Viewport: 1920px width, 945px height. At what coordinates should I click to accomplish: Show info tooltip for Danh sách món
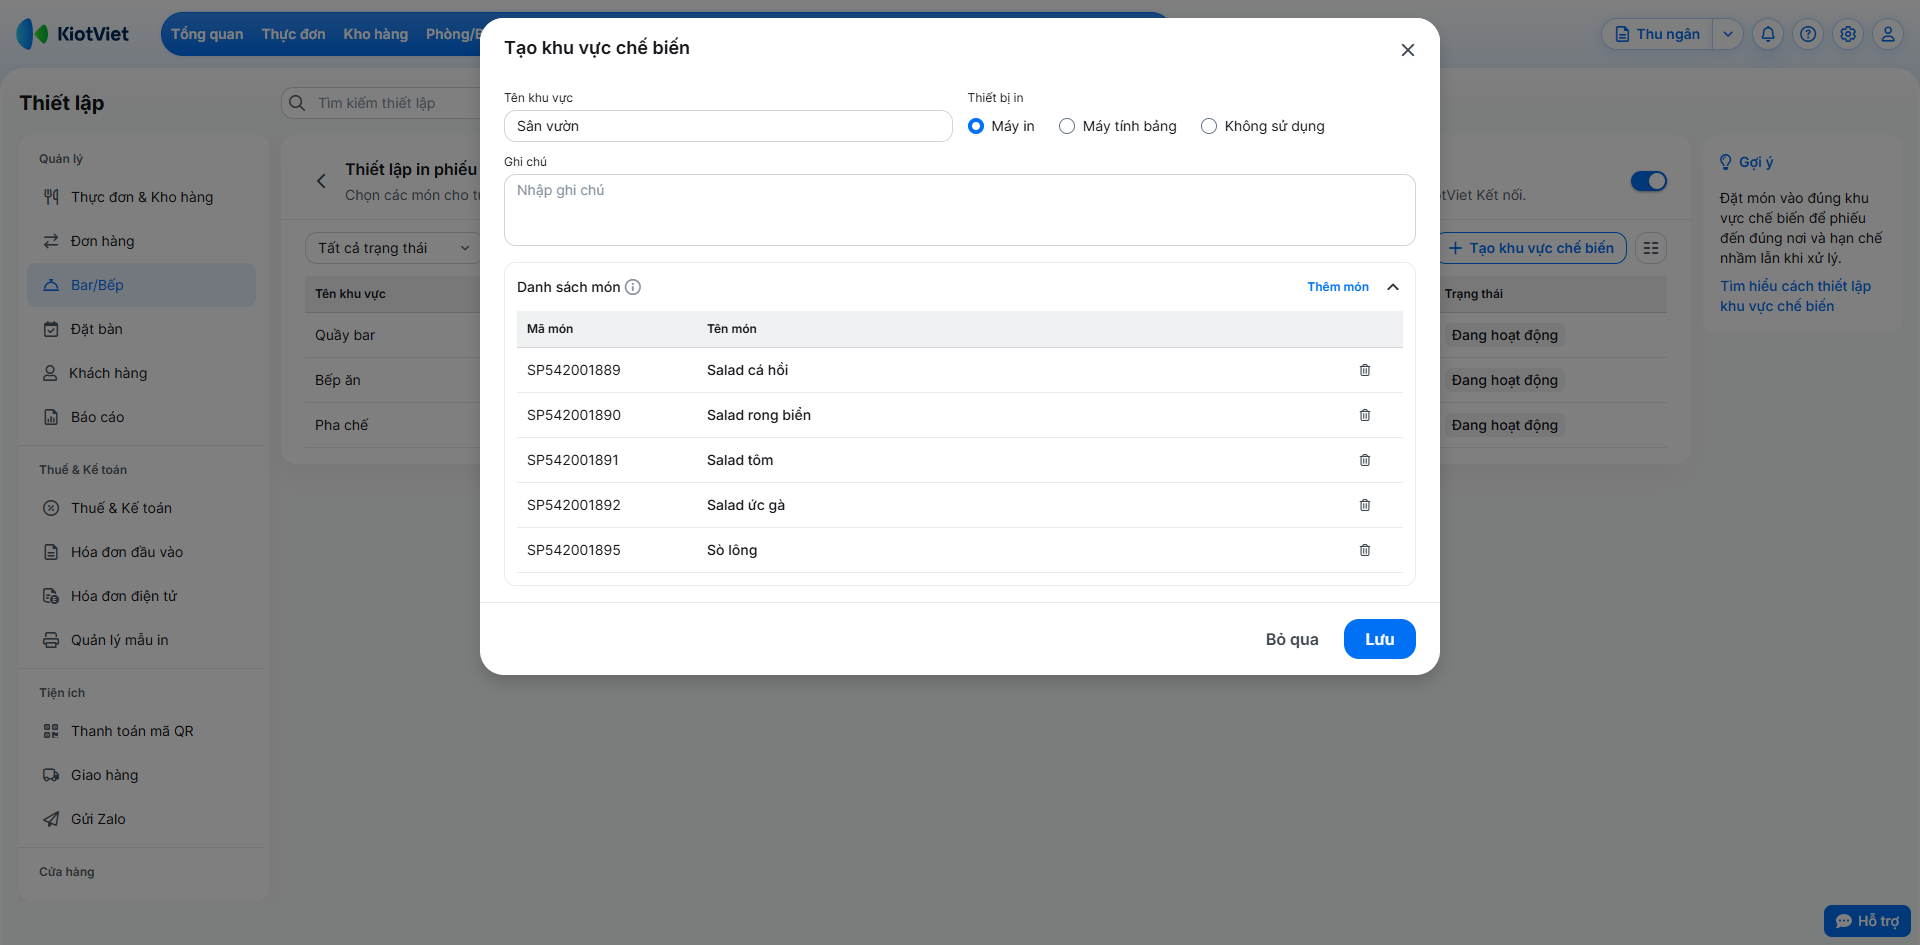tap(633, 287)
